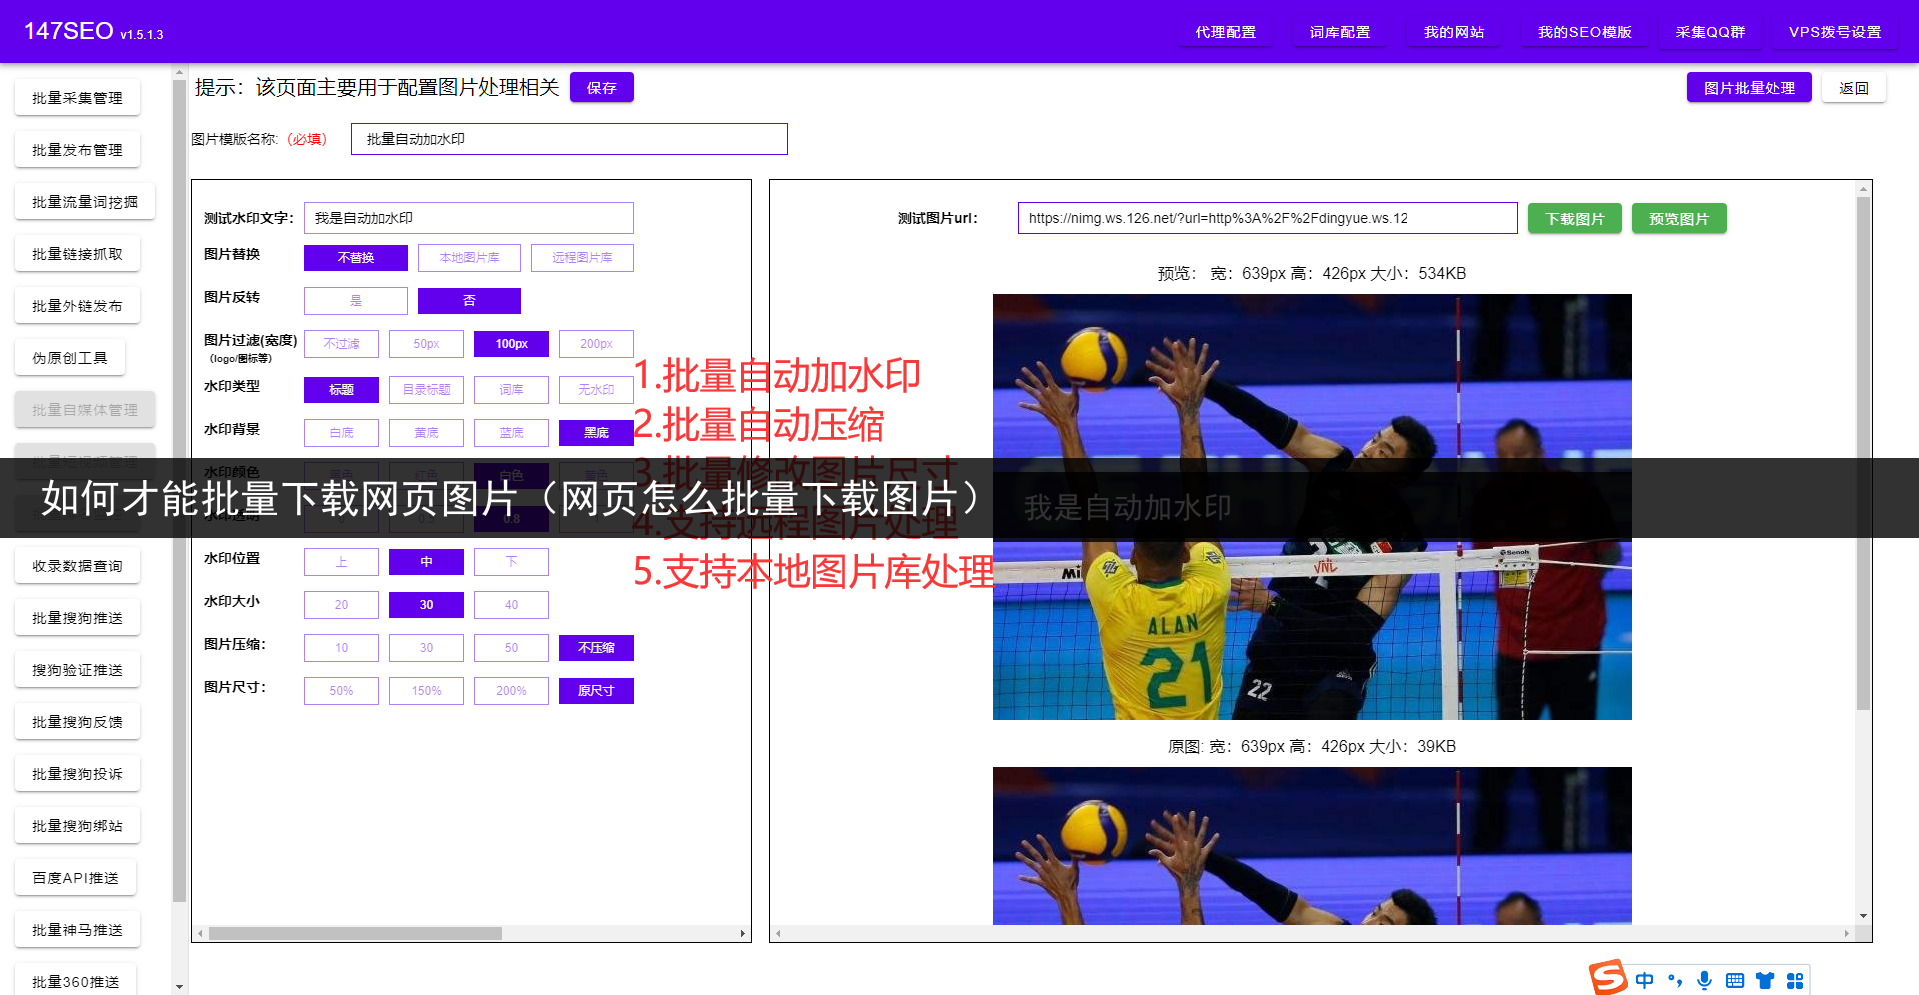Open 批量流量词挖掘 in sidebar

tap(85, 202)
